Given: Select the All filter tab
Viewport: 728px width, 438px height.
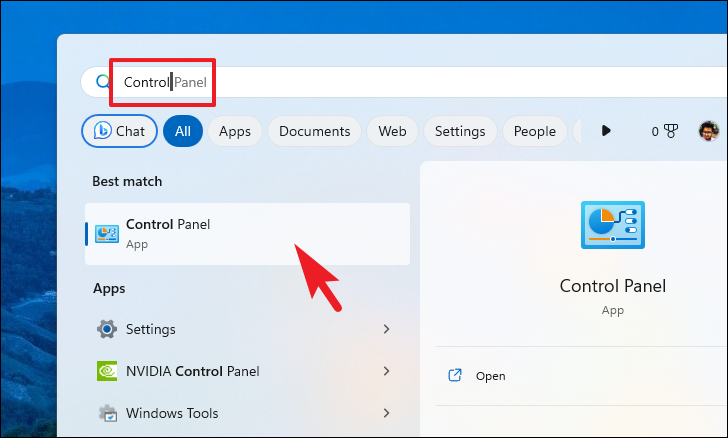Looking at the screenshot, I should [x=182, y=131].
